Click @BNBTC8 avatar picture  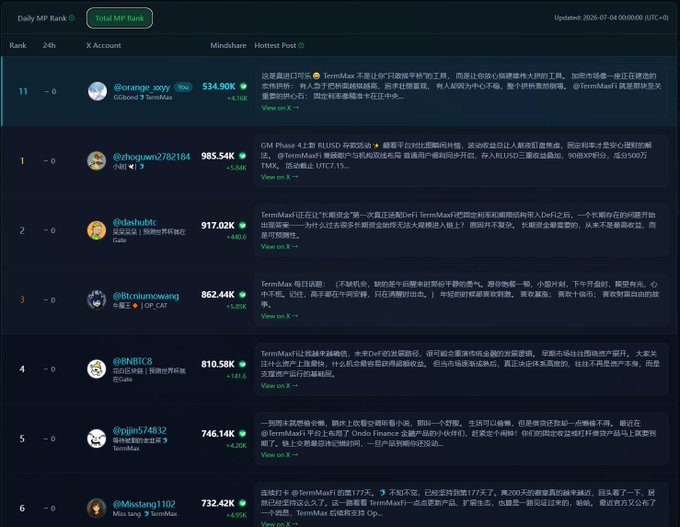96,369
